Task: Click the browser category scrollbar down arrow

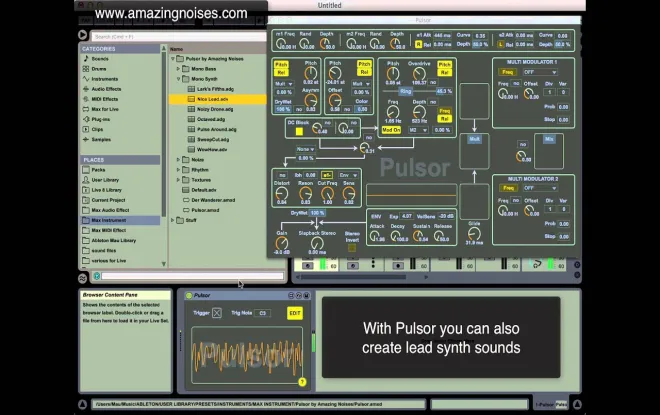Action: click(x=164, y=264)
